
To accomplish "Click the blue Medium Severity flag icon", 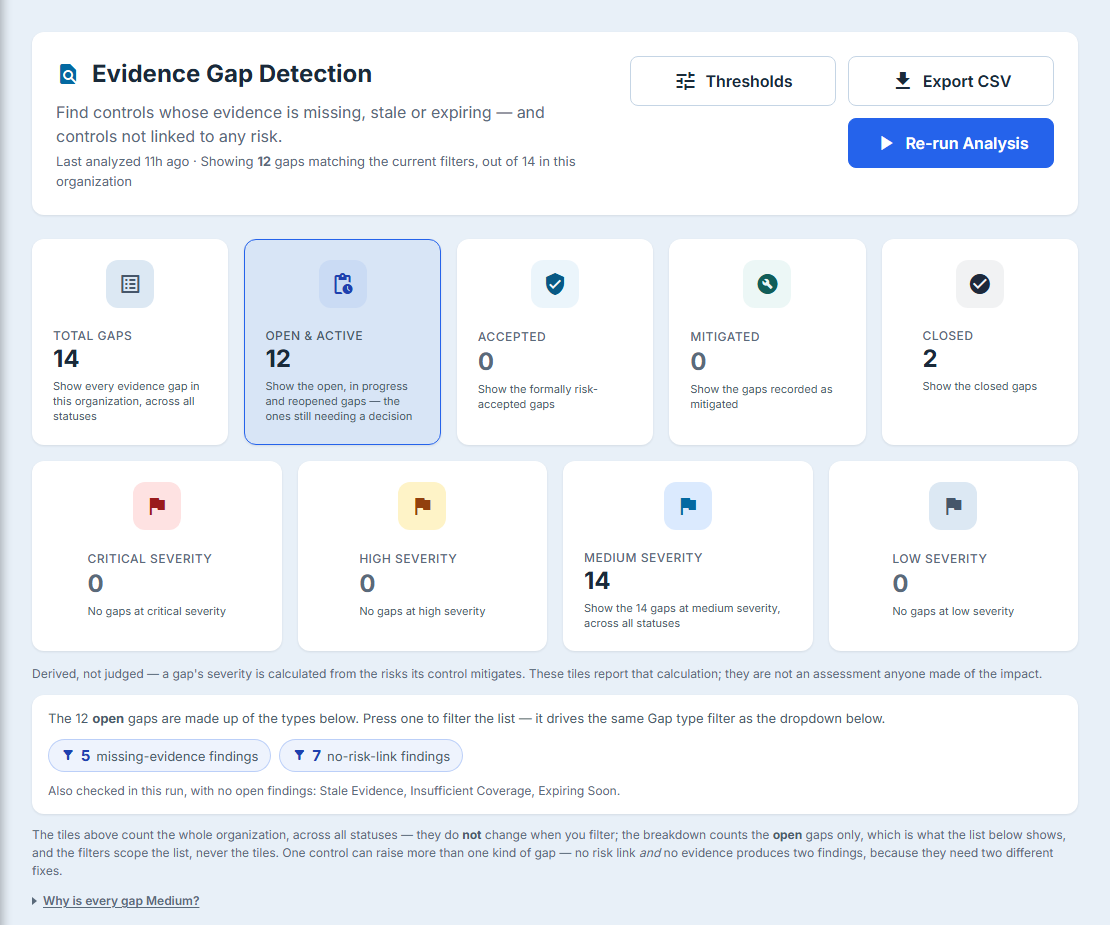I will (x=688, y=506).
